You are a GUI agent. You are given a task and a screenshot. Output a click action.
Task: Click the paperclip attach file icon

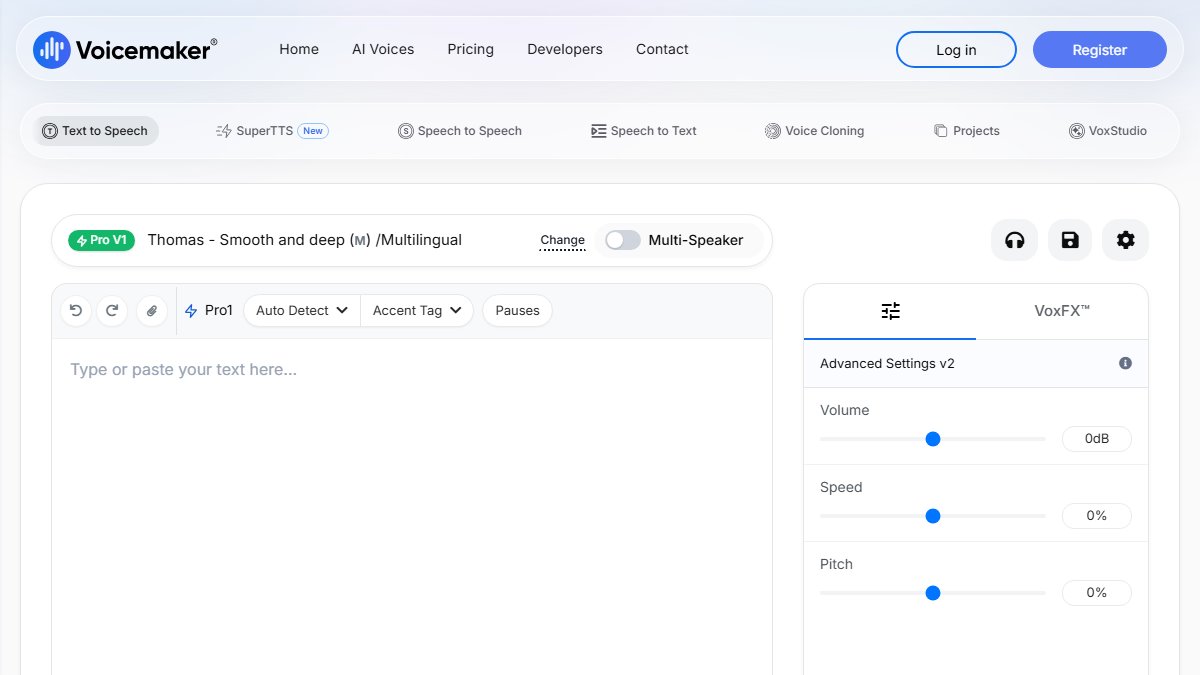[x=152, y=311]
